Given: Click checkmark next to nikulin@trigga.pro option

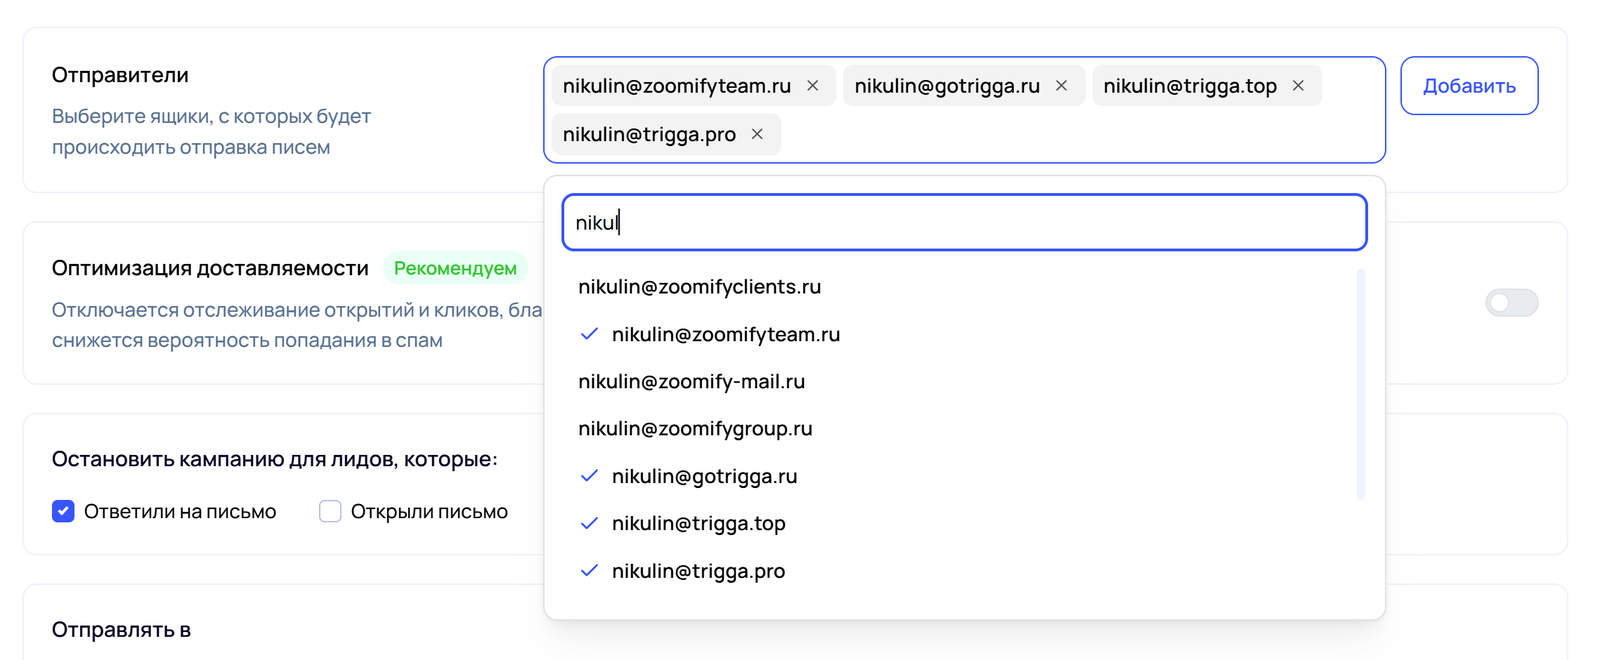Looking at the screenshot, I should (589, 571).
